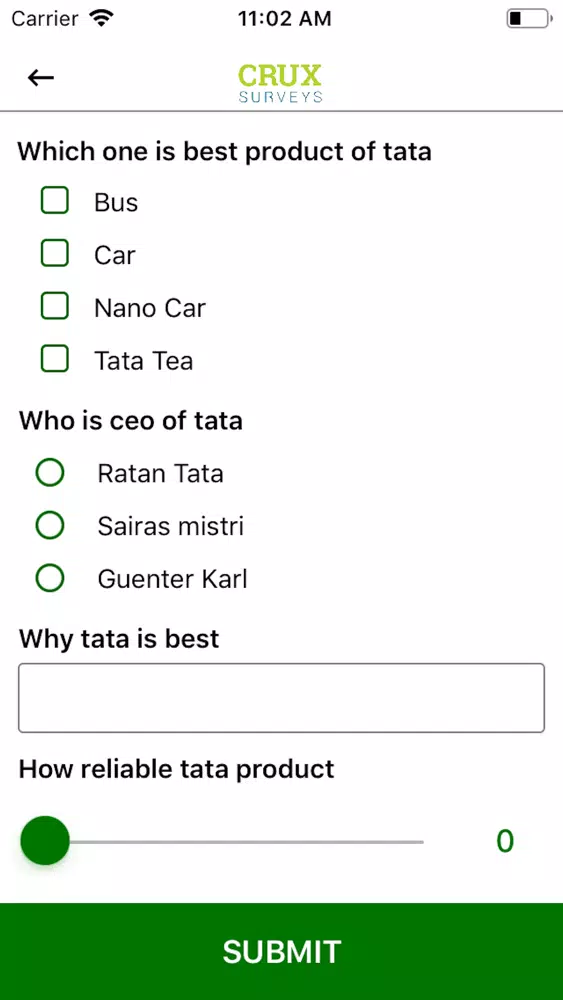
Task: Tap the battery icon in status bar
Action: pos(529,18)
